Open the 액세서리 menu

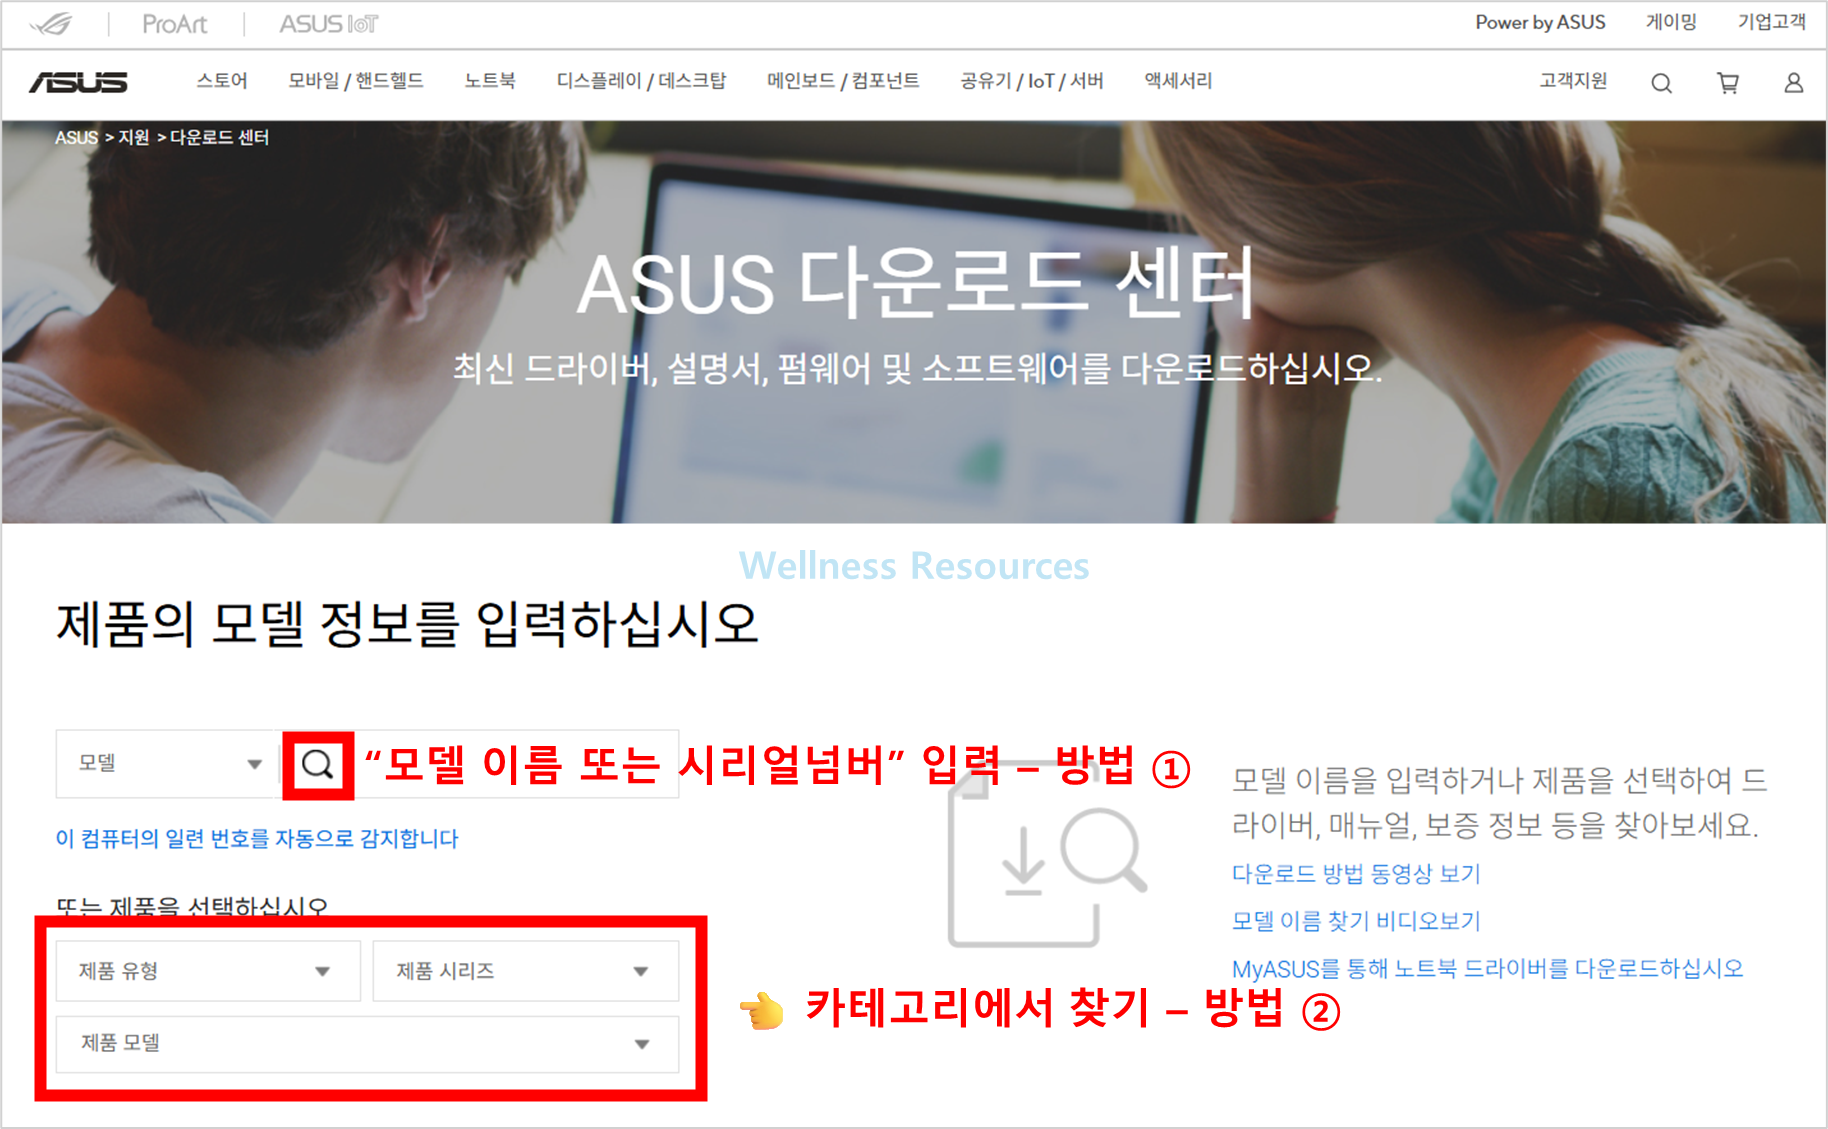coord(1178,81)
